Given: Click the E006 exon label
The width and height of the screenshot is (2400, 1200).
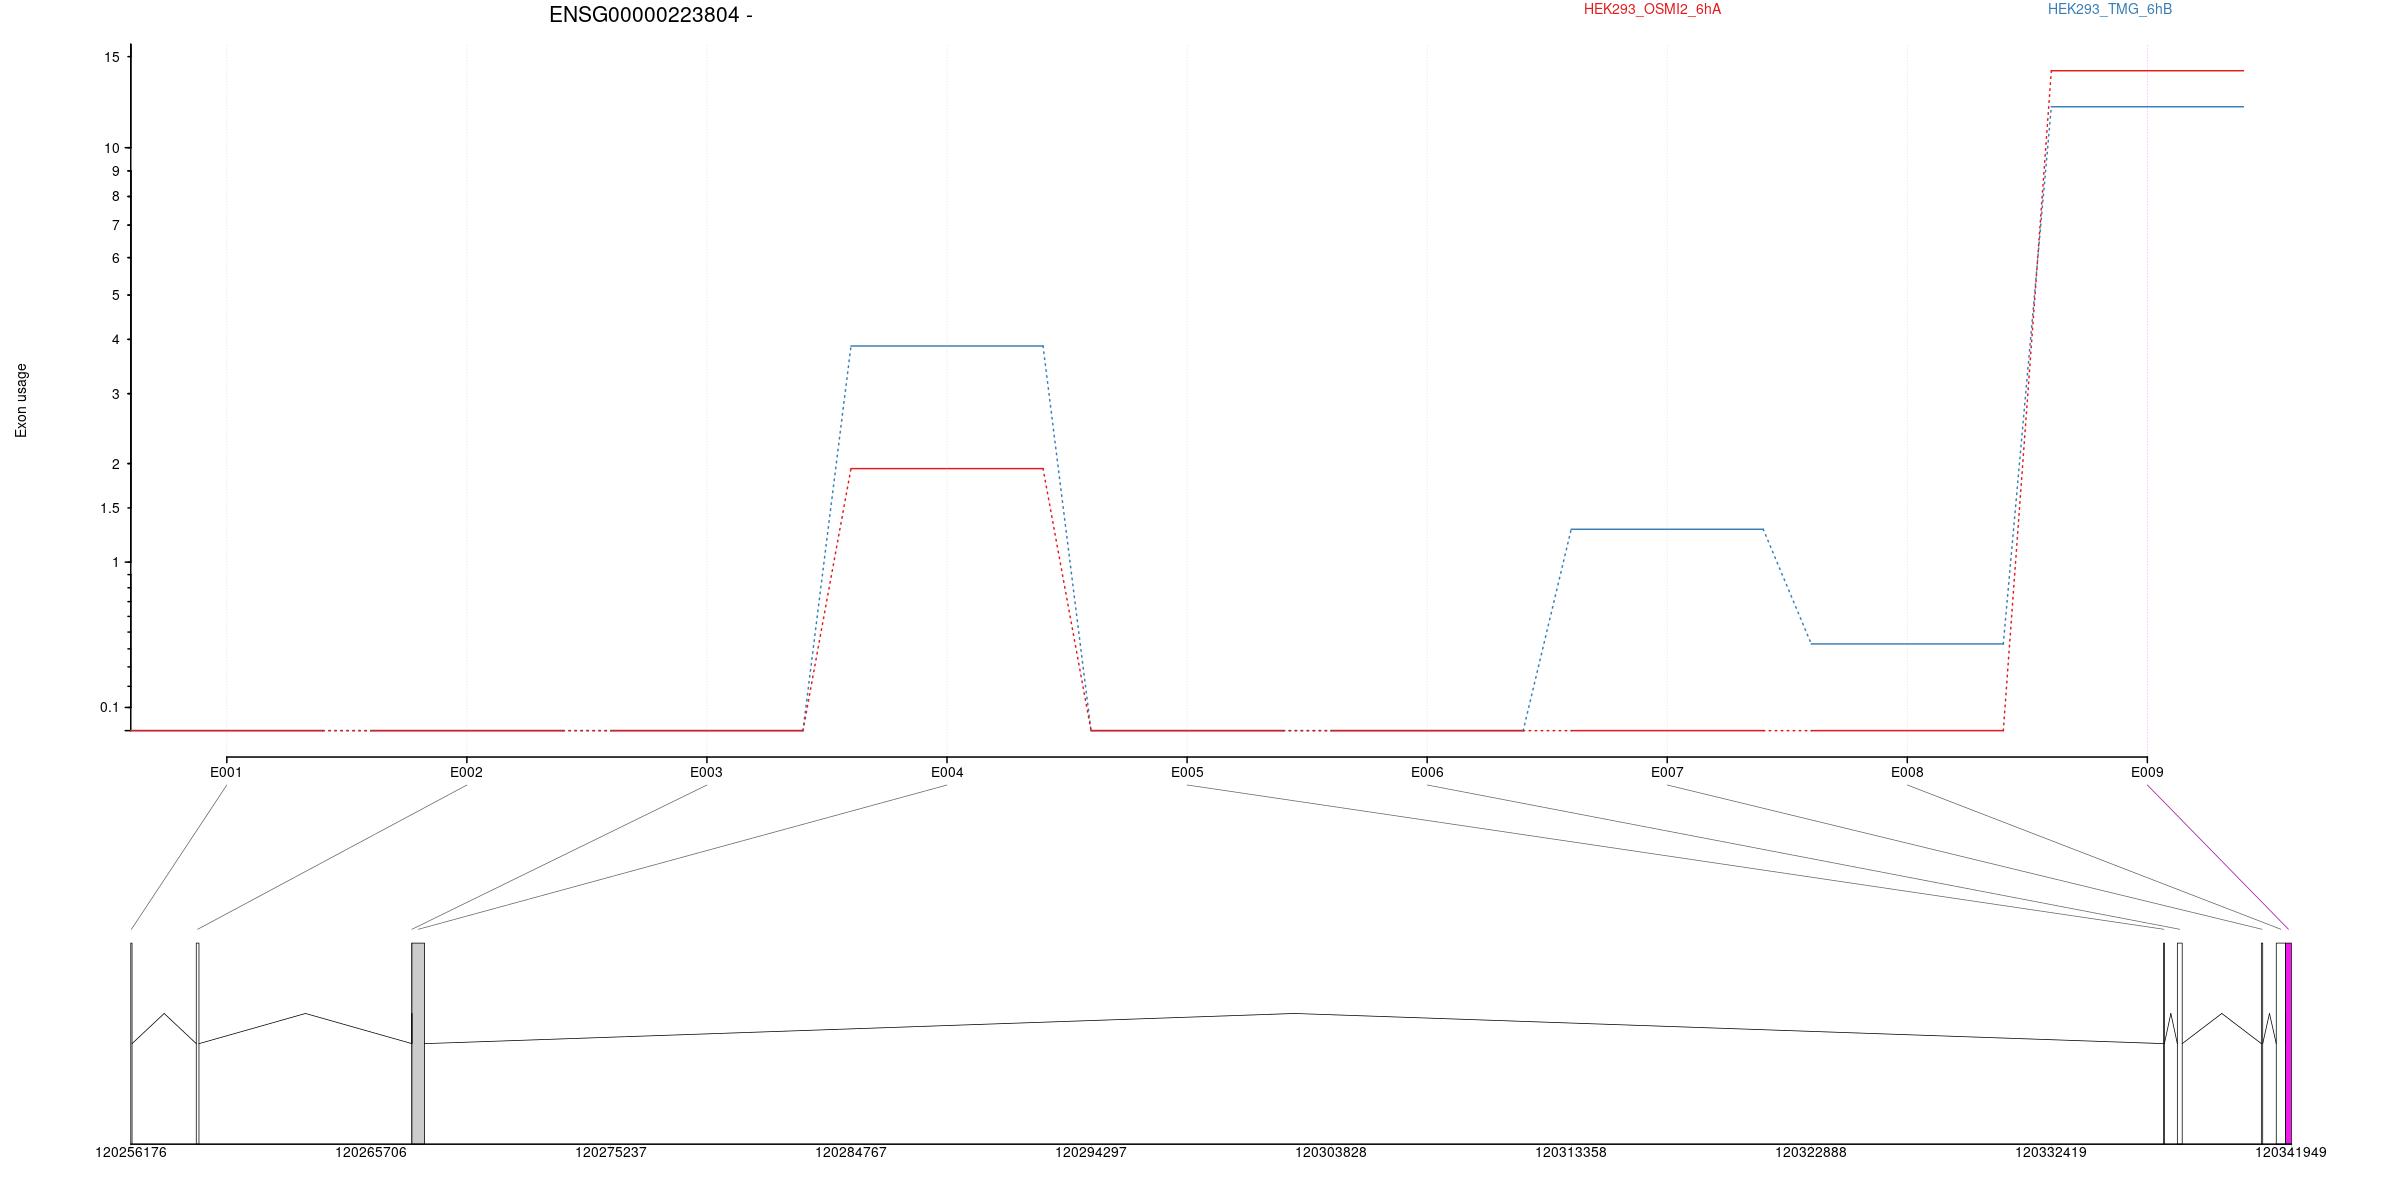Looking at the screenshot, I should [1427, 772].
